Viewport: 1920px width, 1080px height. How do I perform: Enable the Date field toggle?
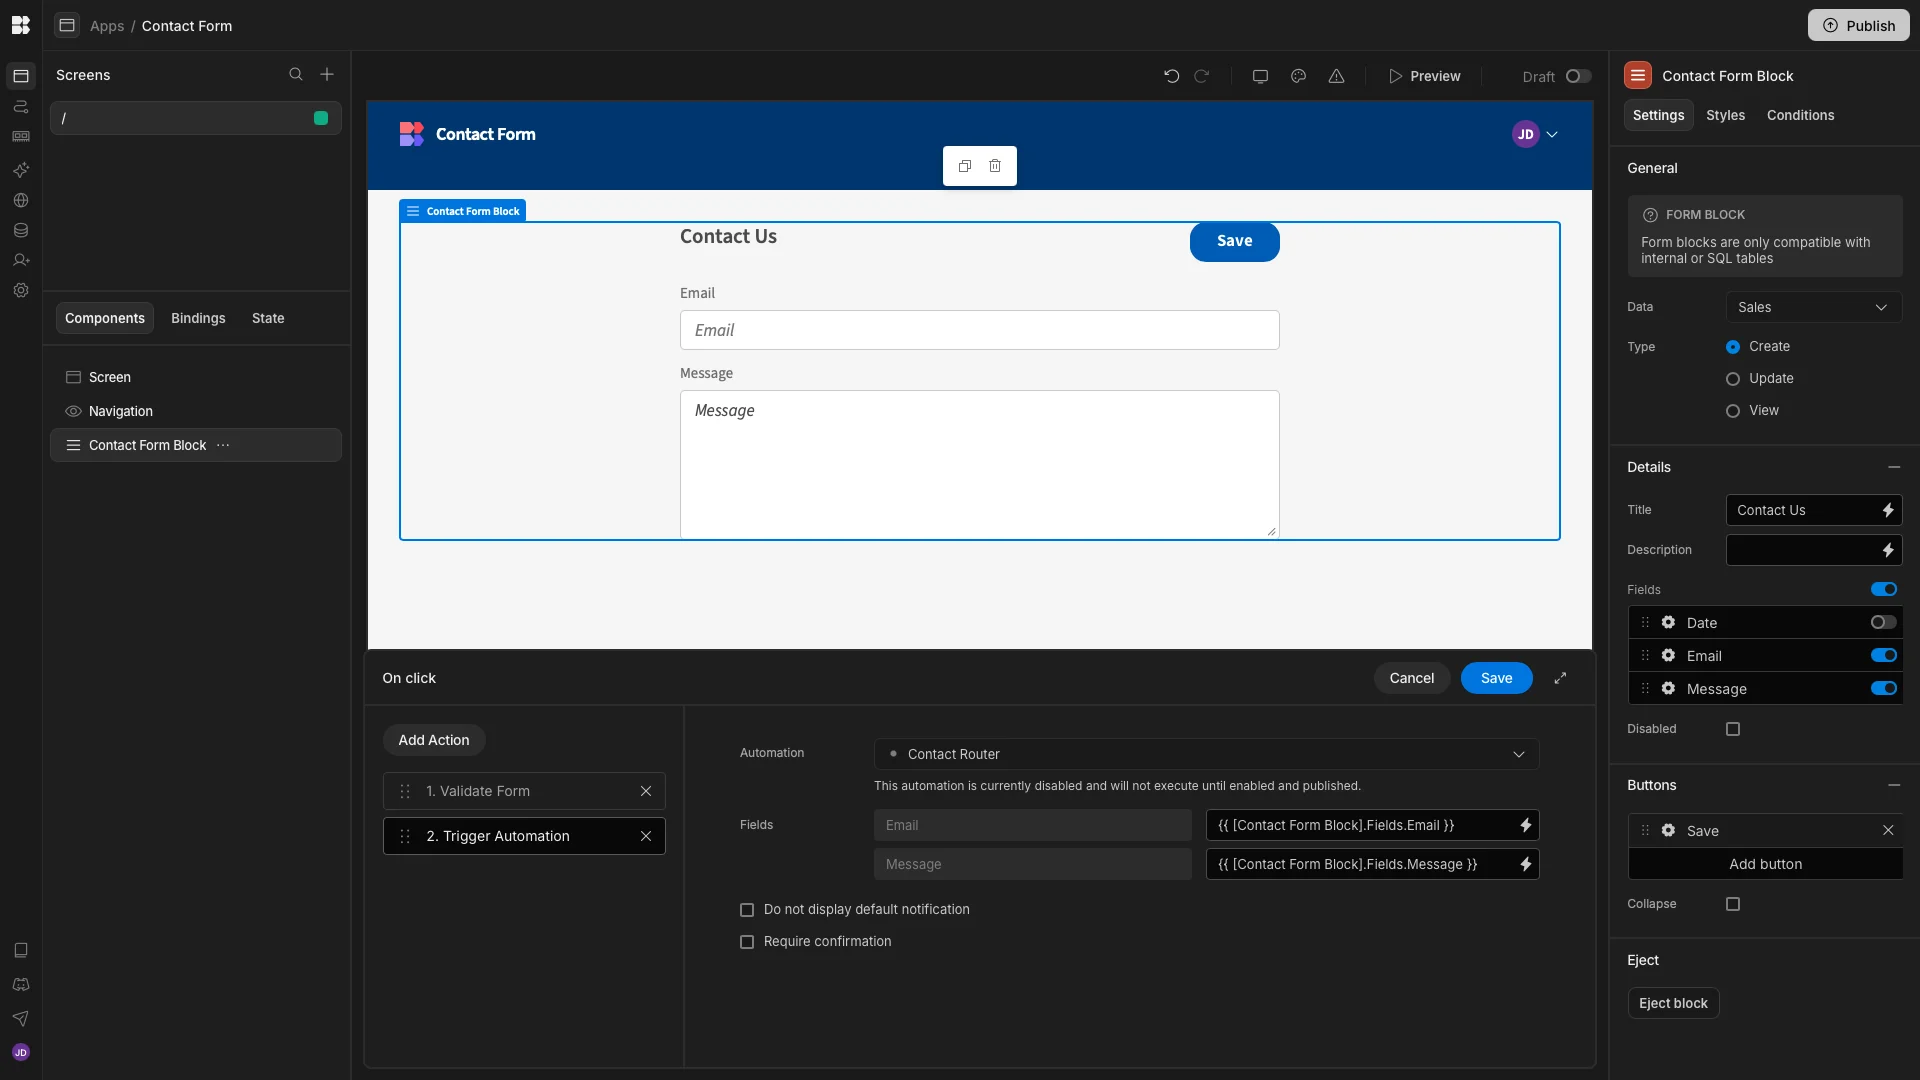(1883, 622)
